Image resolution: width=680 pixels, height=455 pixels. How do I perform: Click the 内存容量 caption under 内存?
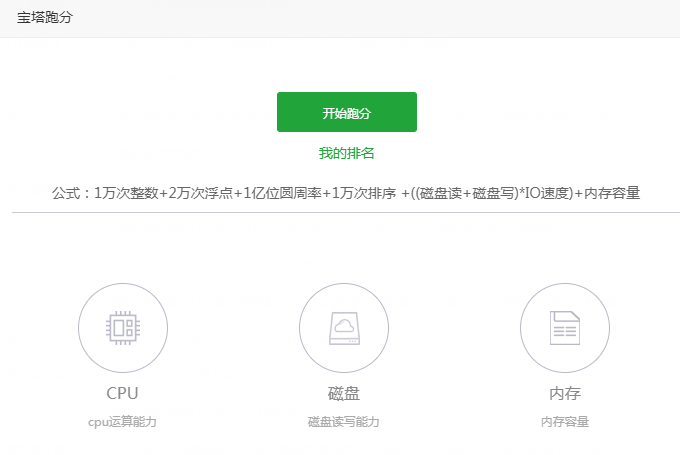(565, 422)
